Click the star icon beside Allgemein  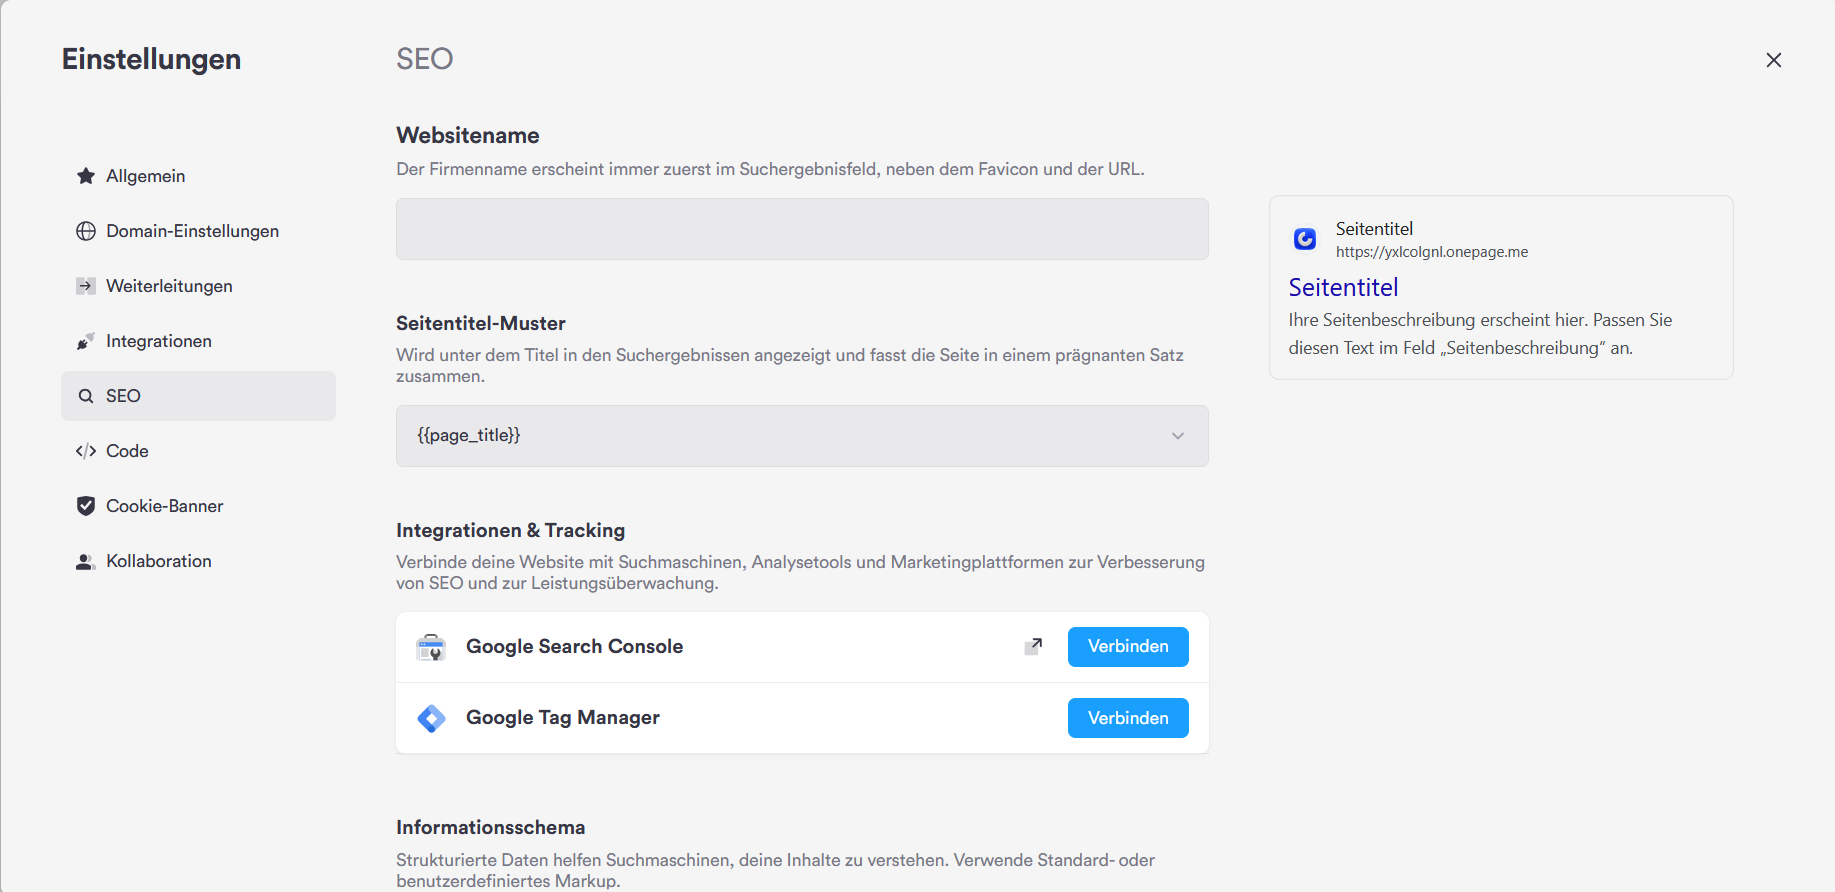click(x=86, y=176)
